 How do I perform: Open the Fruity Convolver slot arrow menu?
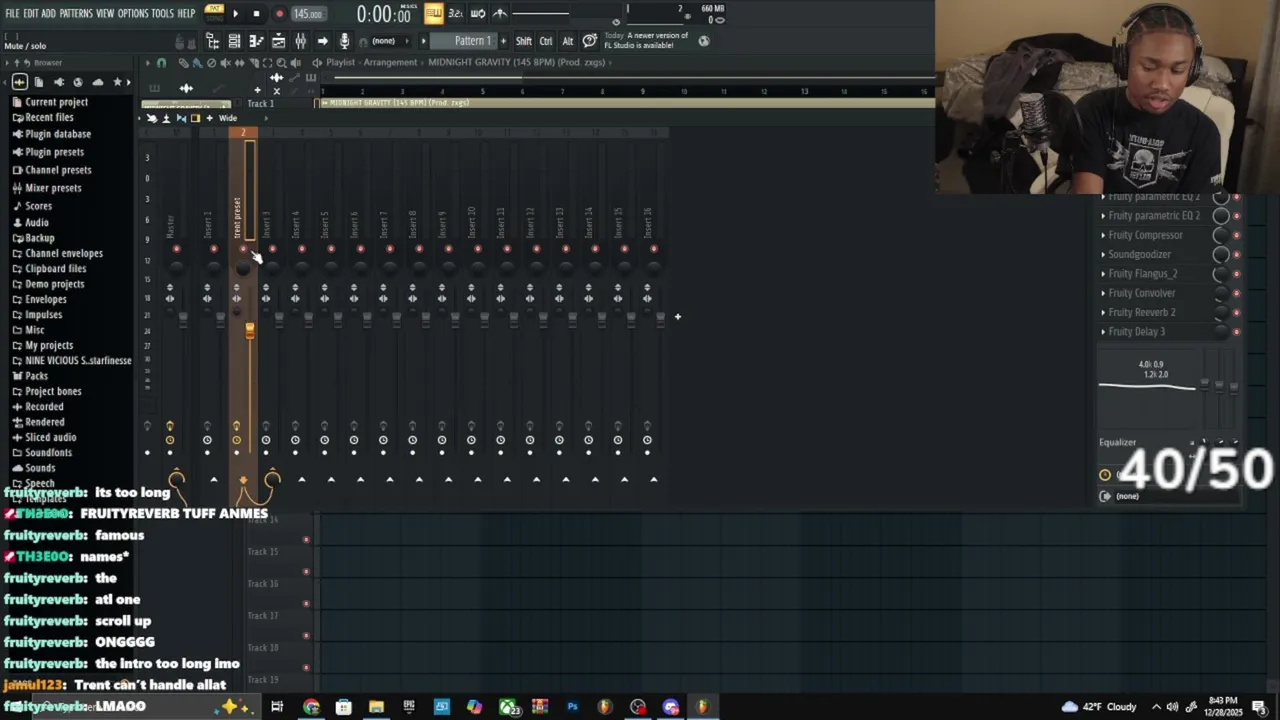[1103, 293]
